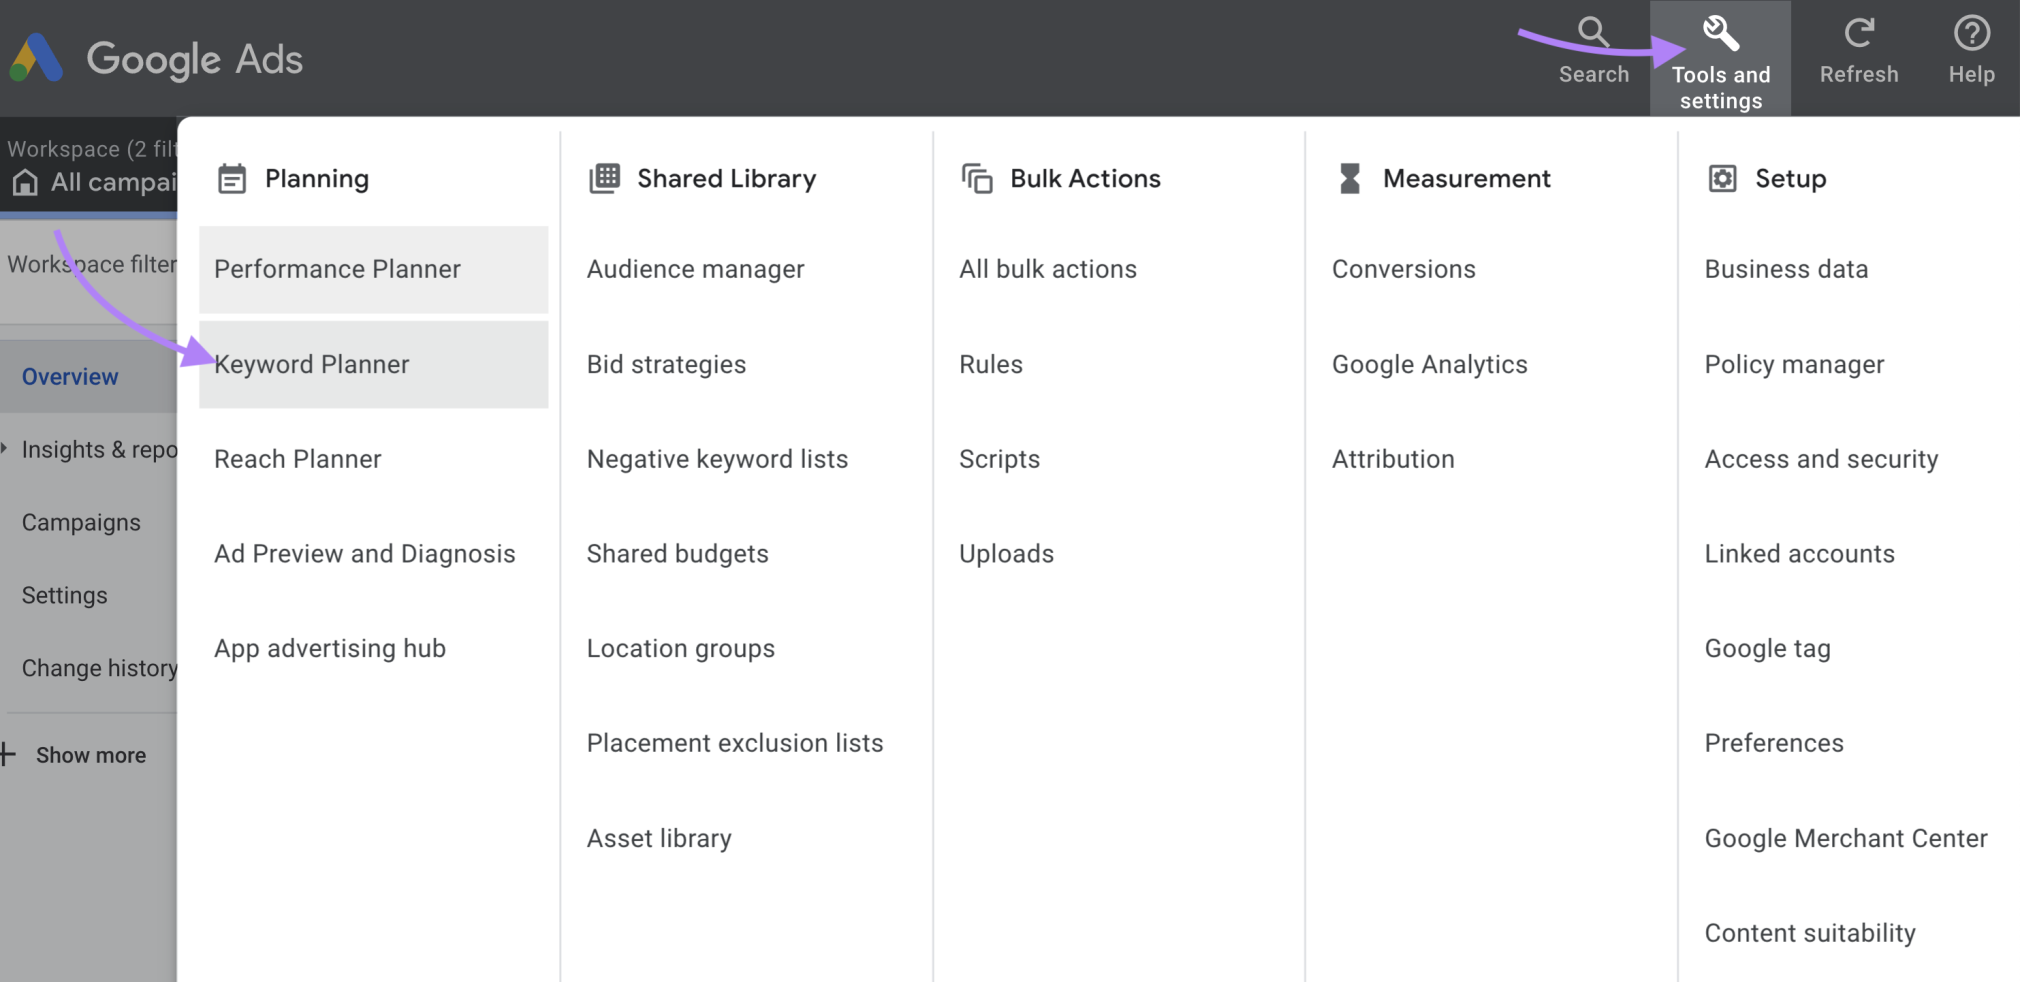Open Linked accounts
The width and height of the screenshot is (2020, 982).
point(1799,554)
